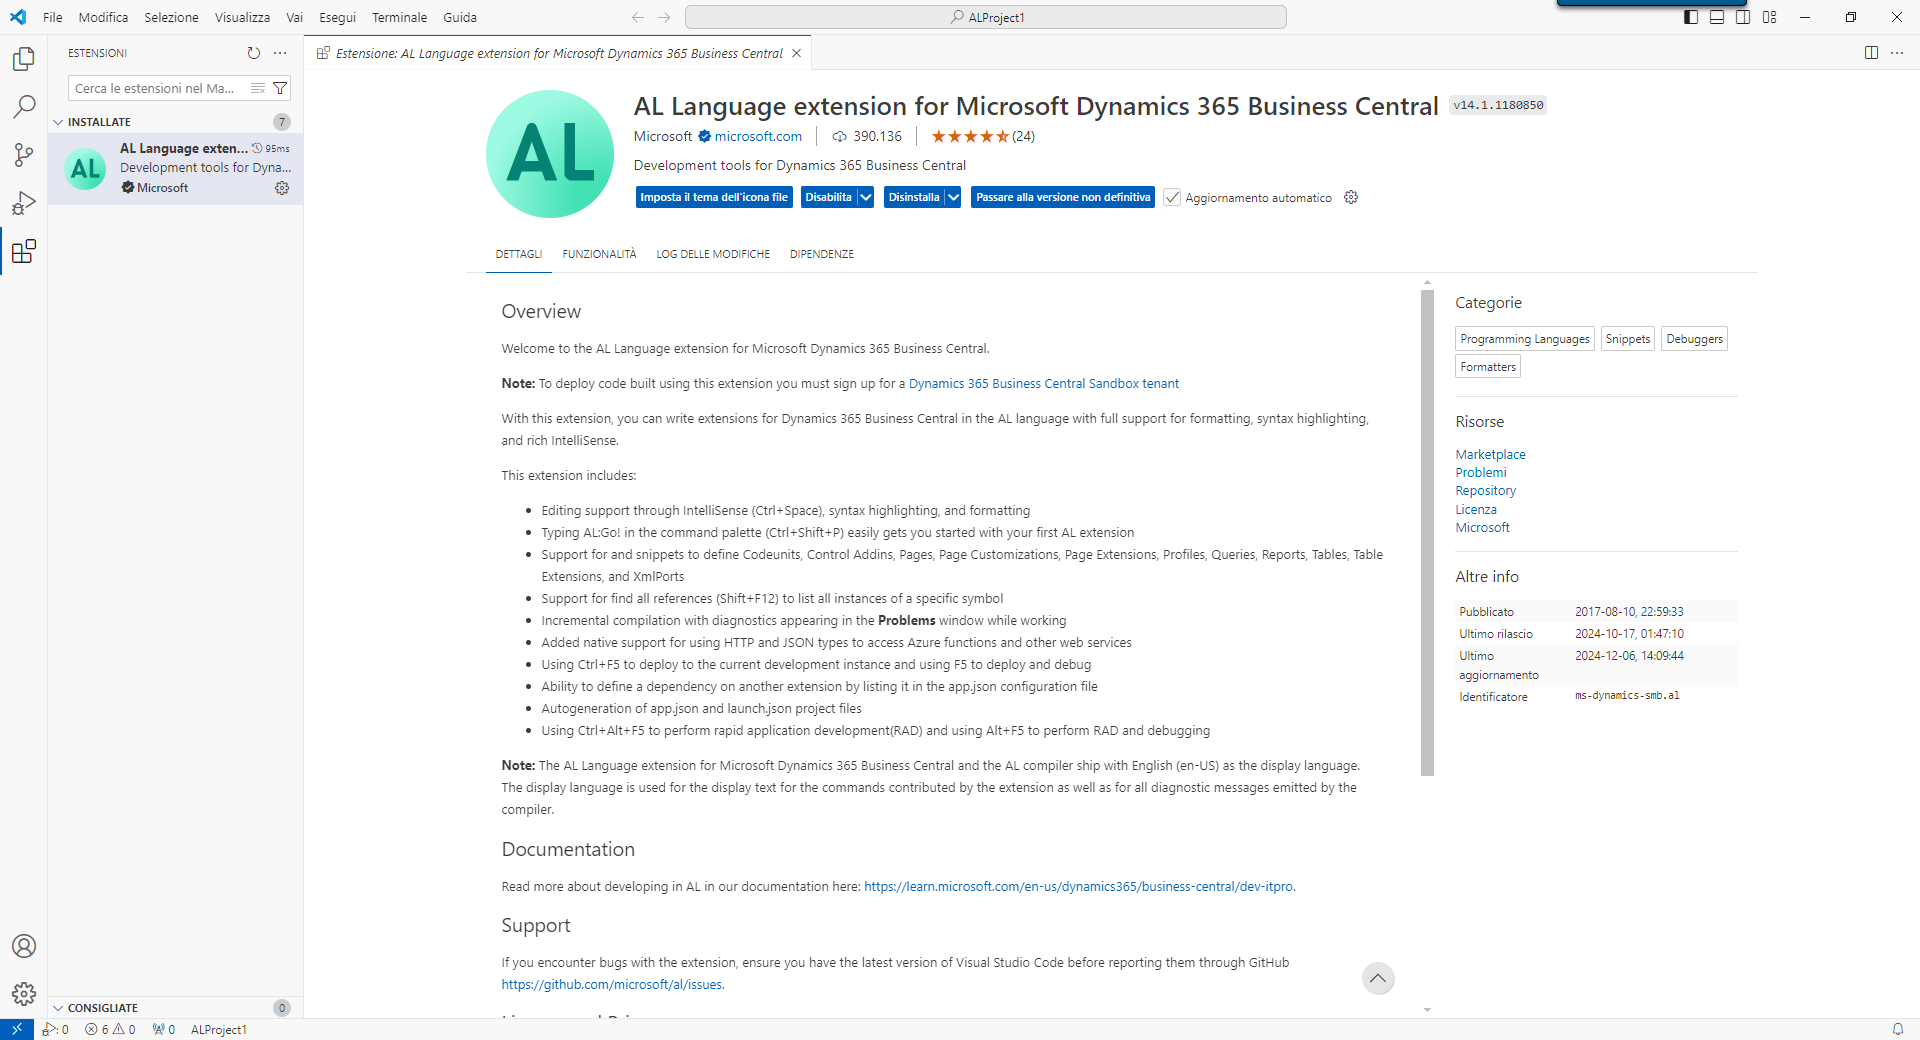Viewport: 1920px width, 1040px height.
Task: Open the Run and Debug view
Action: click(x=24, y=203)
